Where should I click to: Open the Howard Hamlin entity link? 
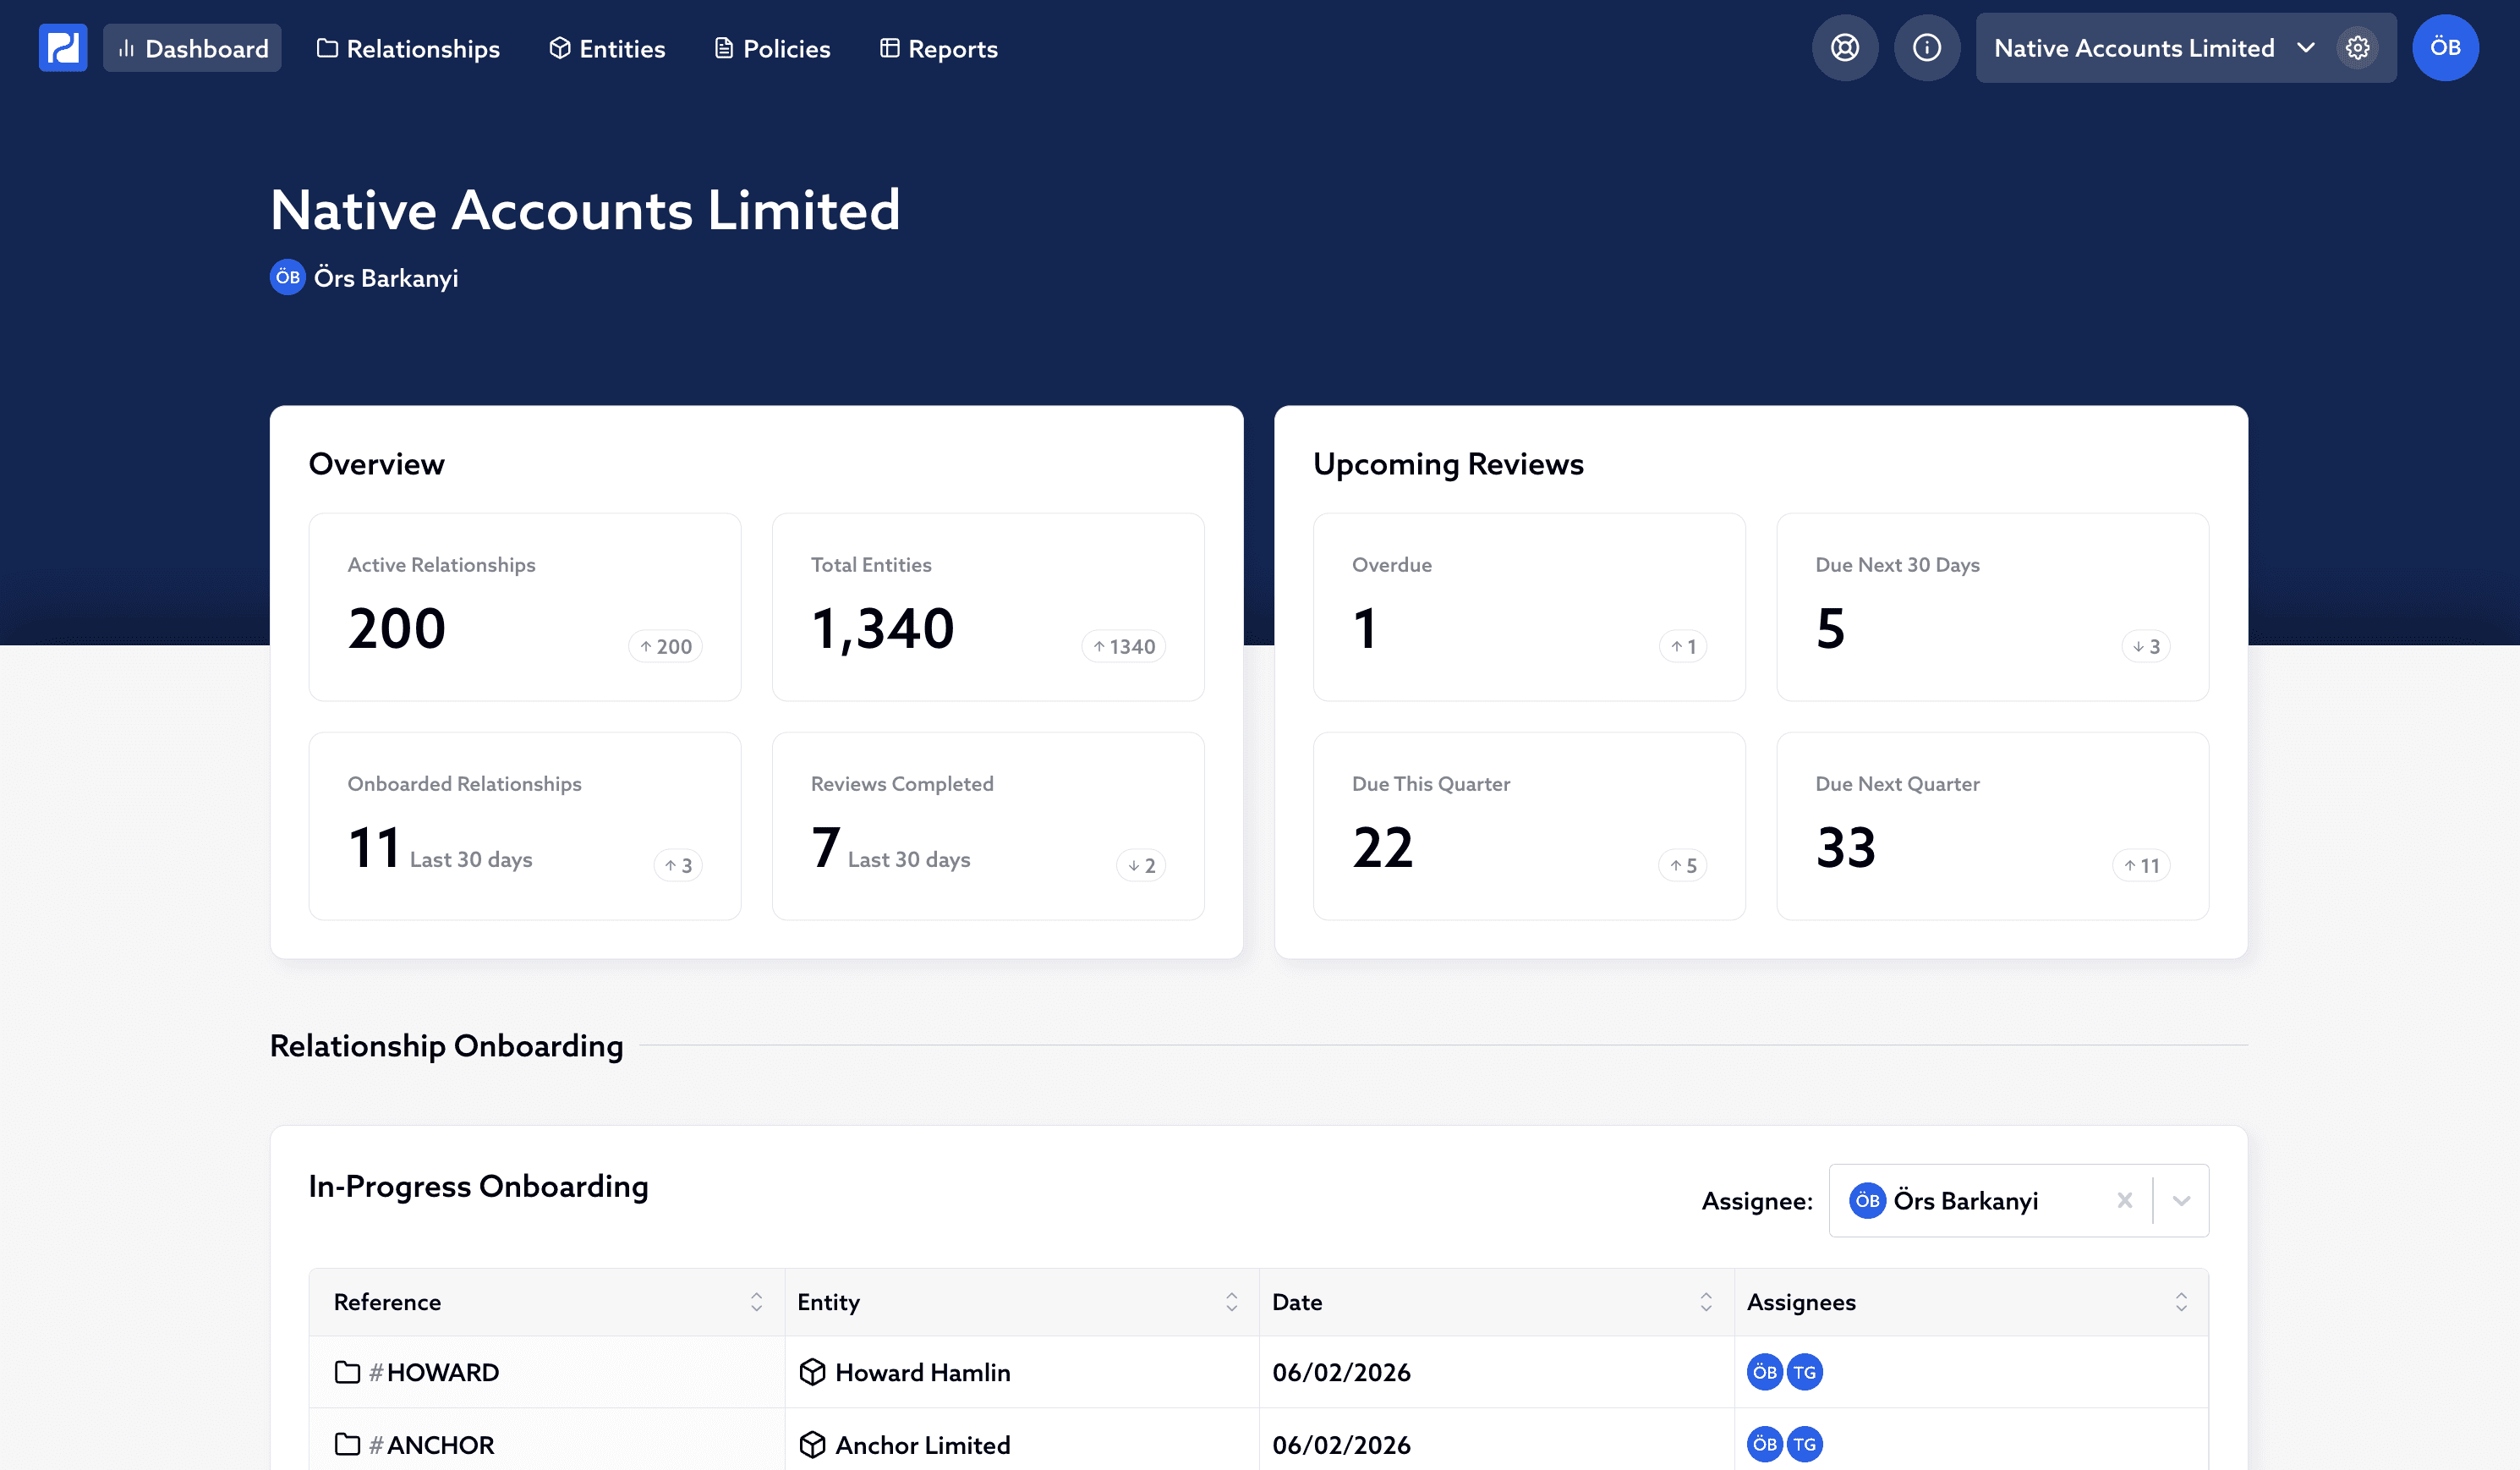[922, 1372]
